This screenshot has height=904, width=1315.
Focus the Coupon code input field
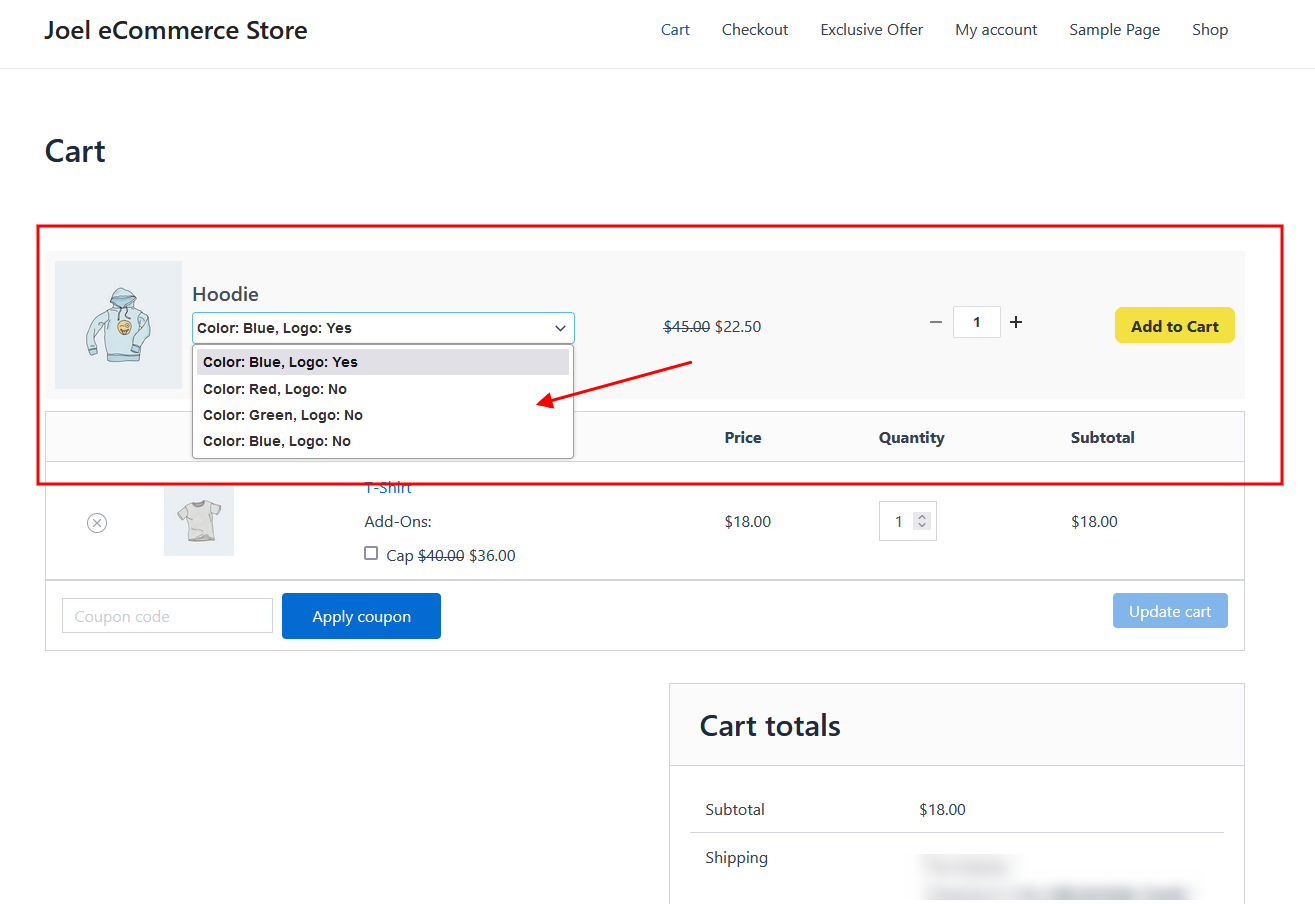[x=167, y=616]
